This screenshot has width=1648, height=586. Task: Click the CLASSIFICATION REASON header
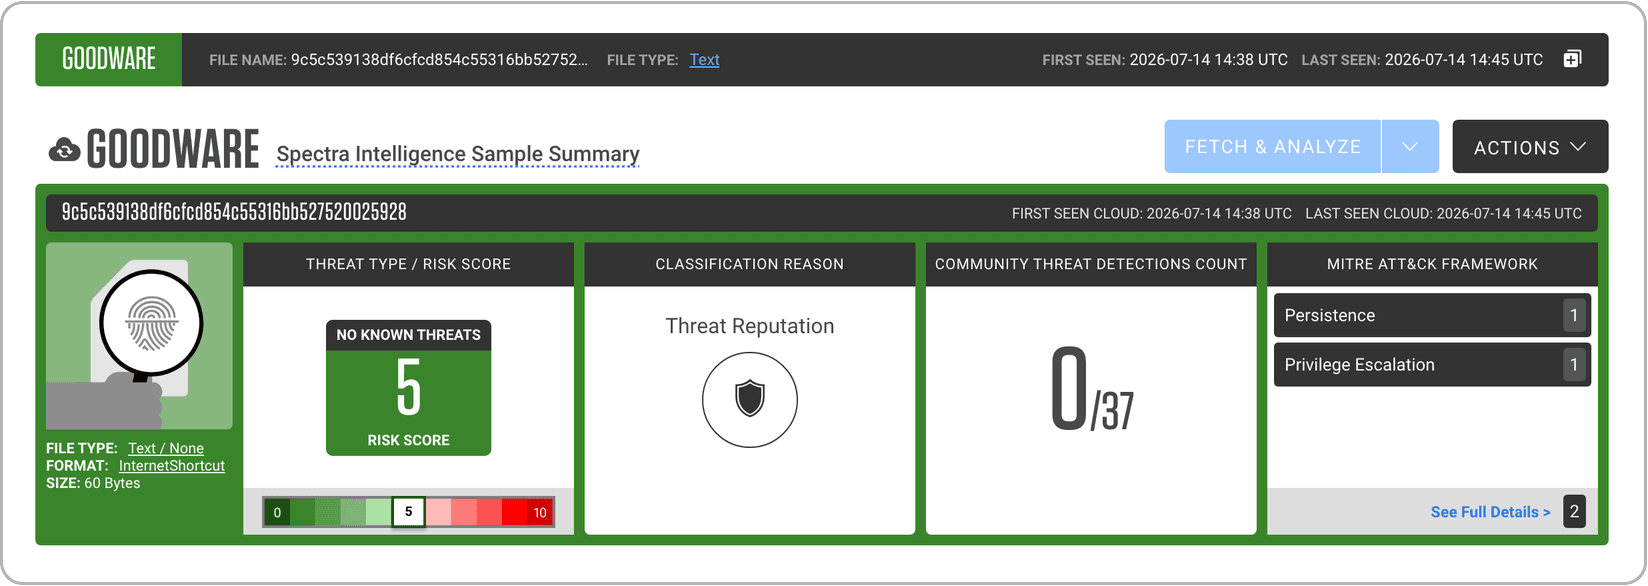click(x=750, y=264)
